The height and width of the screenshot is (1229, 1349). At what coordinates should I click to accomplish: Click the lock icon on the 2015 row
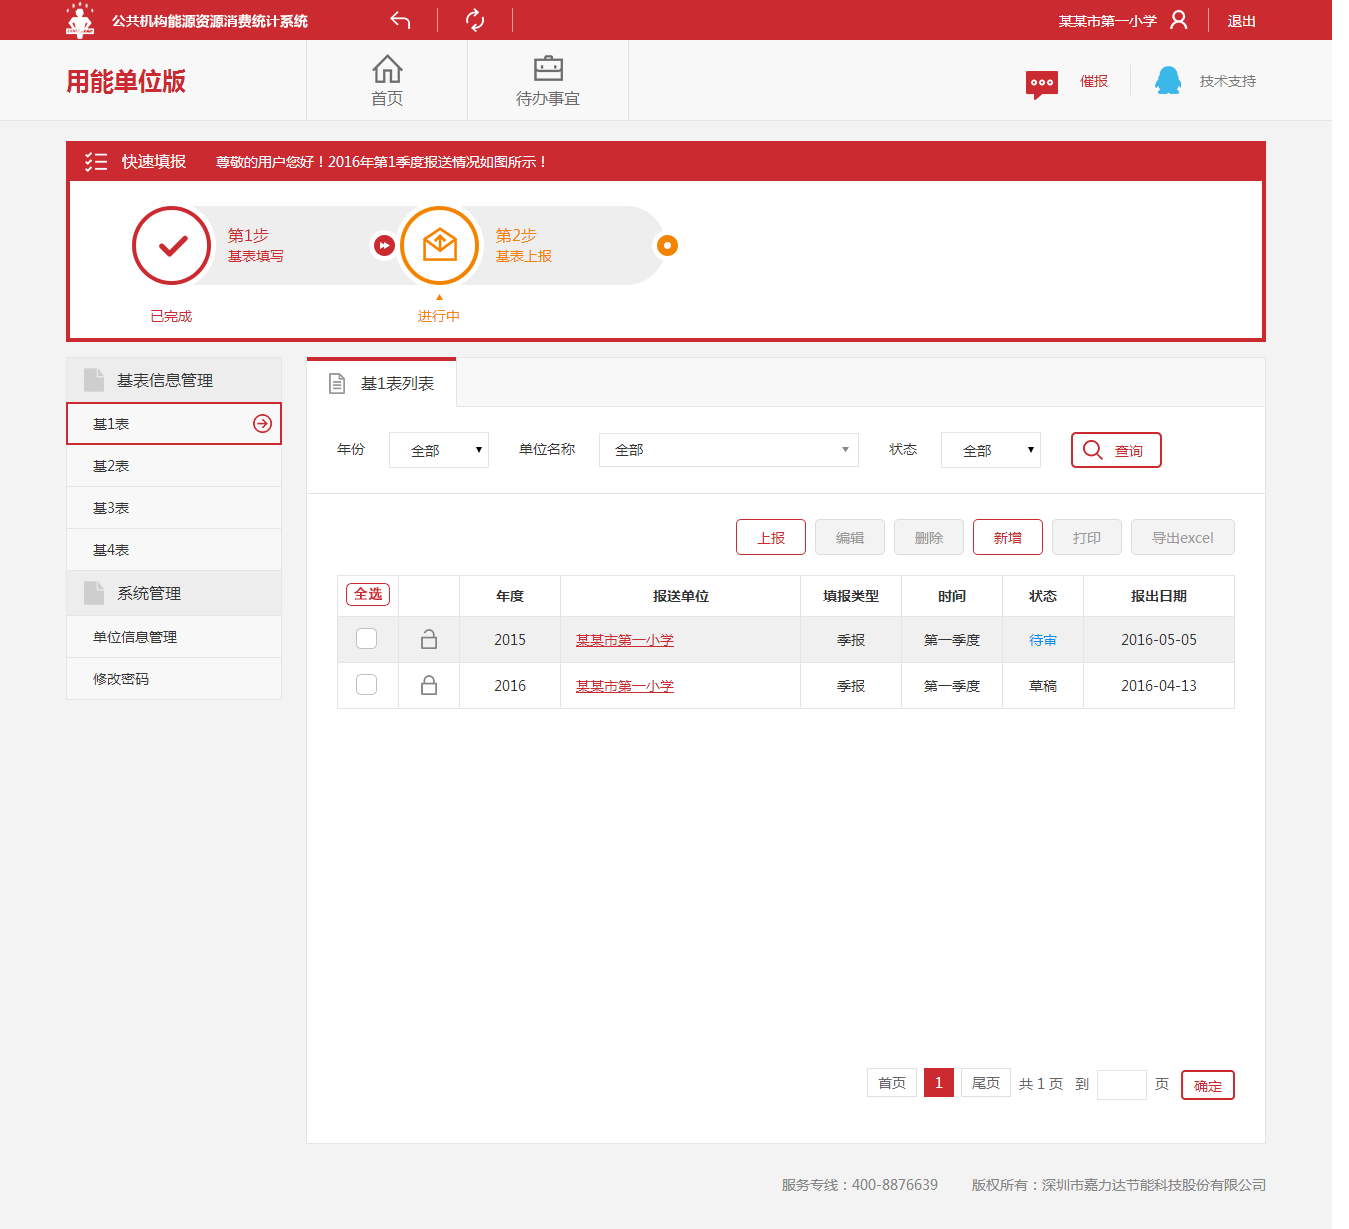(x=428, y=639)
